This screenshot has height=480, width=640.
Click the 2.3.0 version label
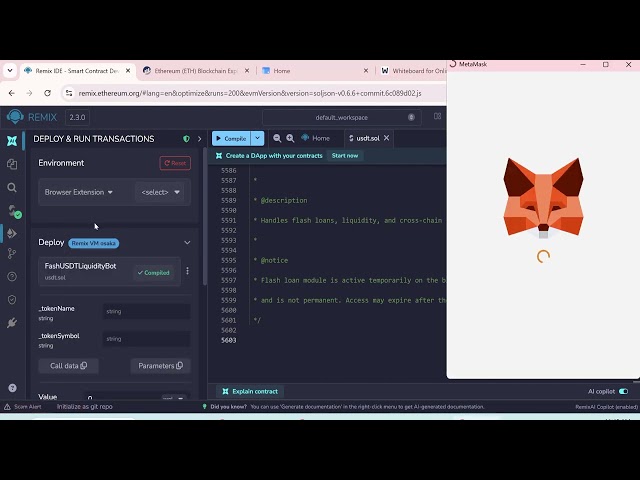77,118
